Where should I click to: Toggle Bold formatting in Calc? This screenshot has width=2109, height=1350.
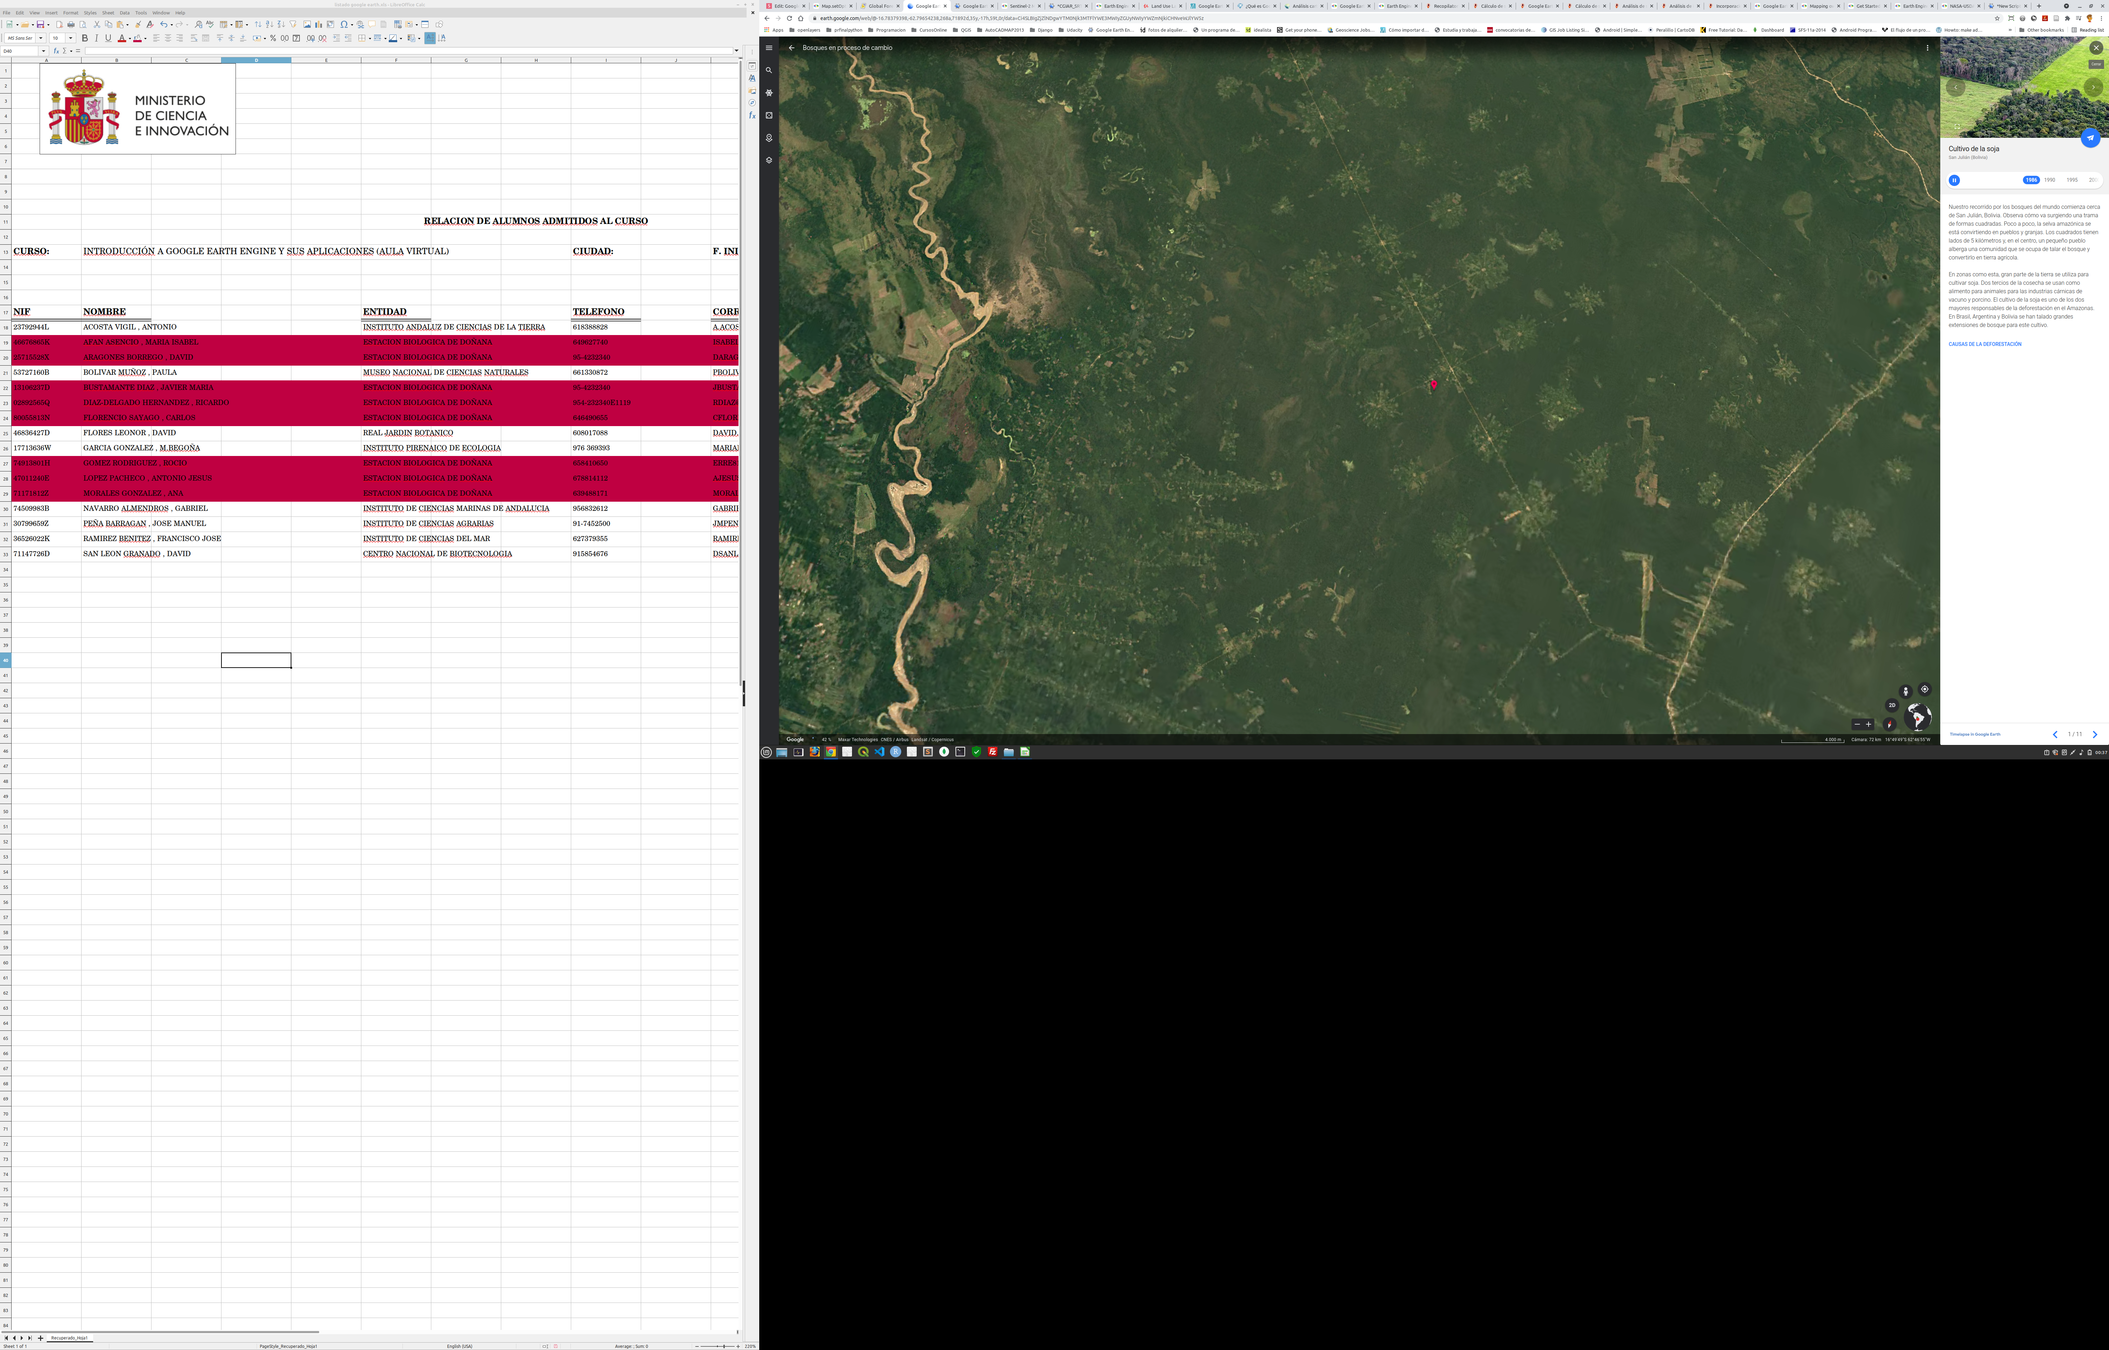coord(85,38)
